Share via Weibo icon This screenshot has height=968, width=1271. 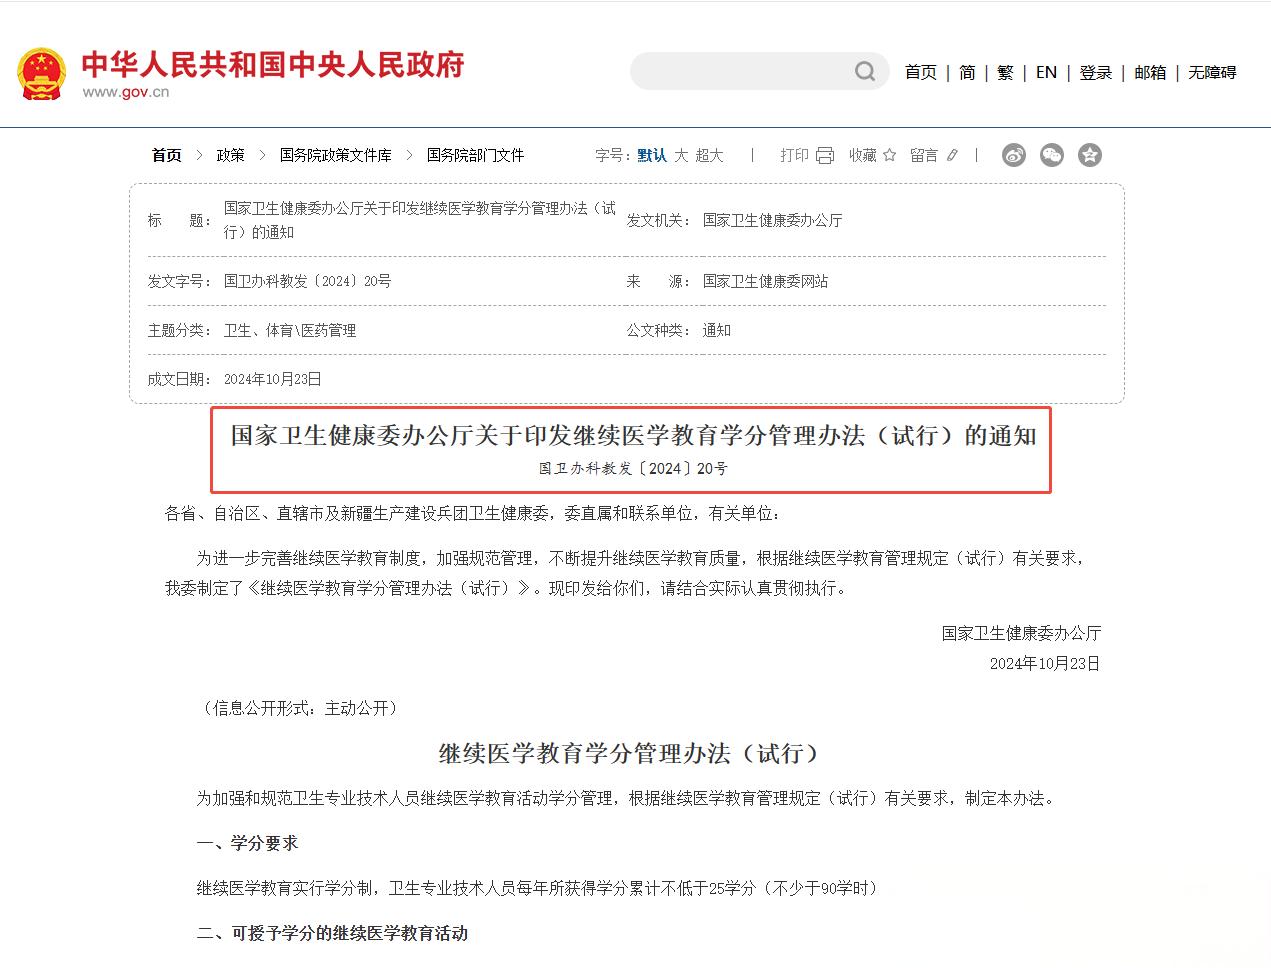point(1014,155)
